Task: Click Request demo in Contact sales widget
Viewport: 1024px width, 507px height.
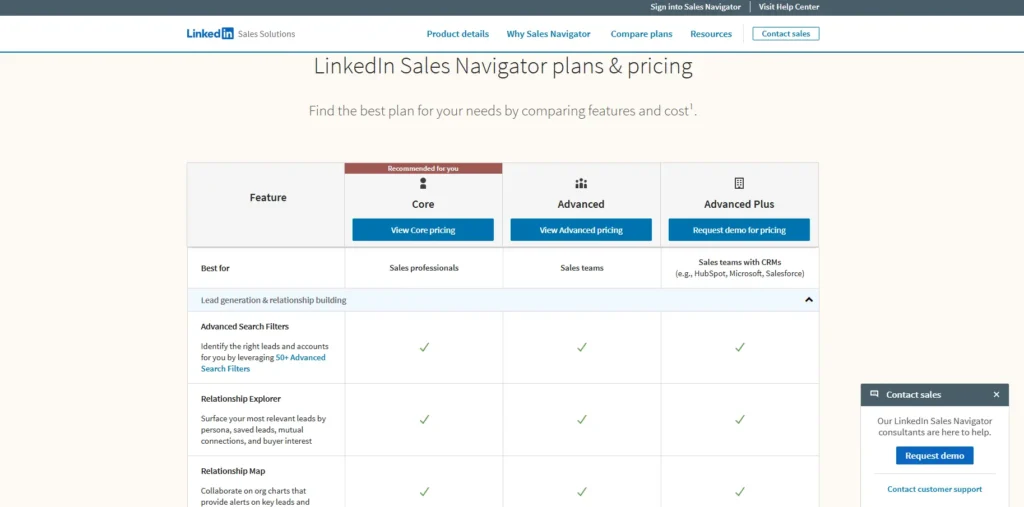Action: (x=935, y=456)
